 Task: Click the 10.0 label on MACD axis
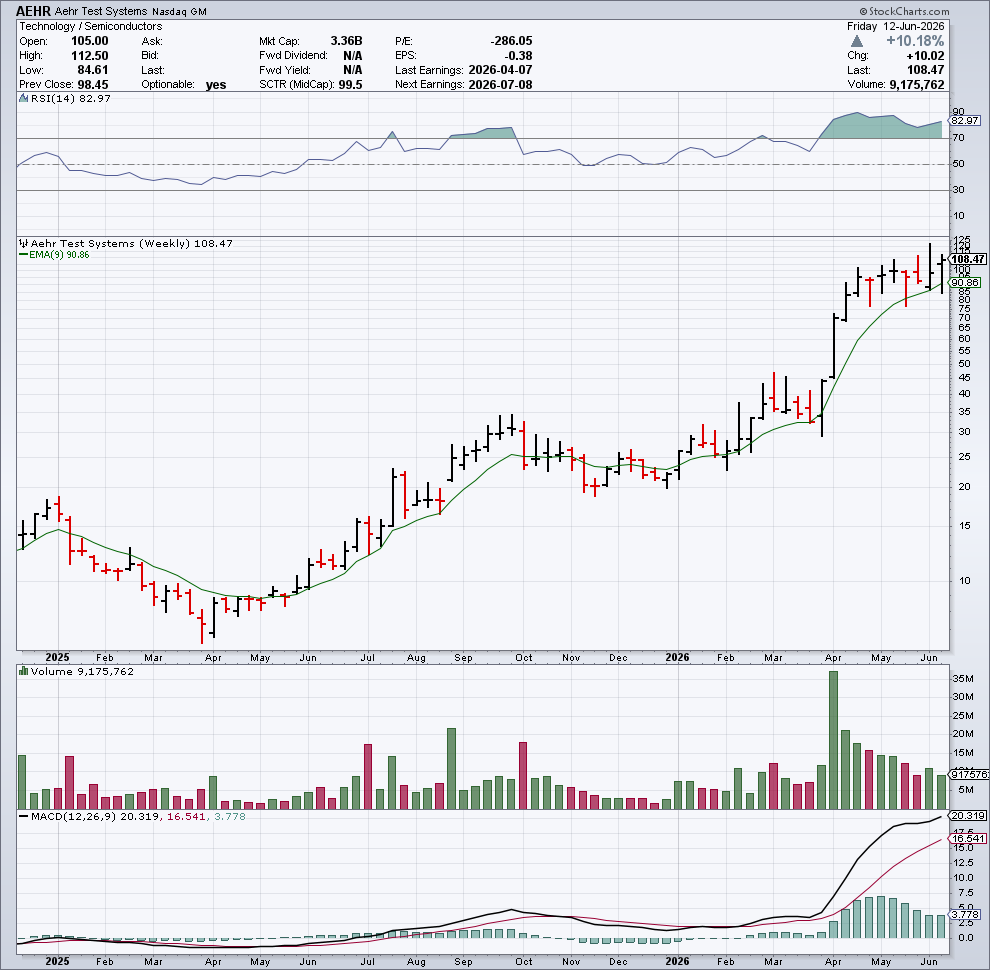[962, 878]
